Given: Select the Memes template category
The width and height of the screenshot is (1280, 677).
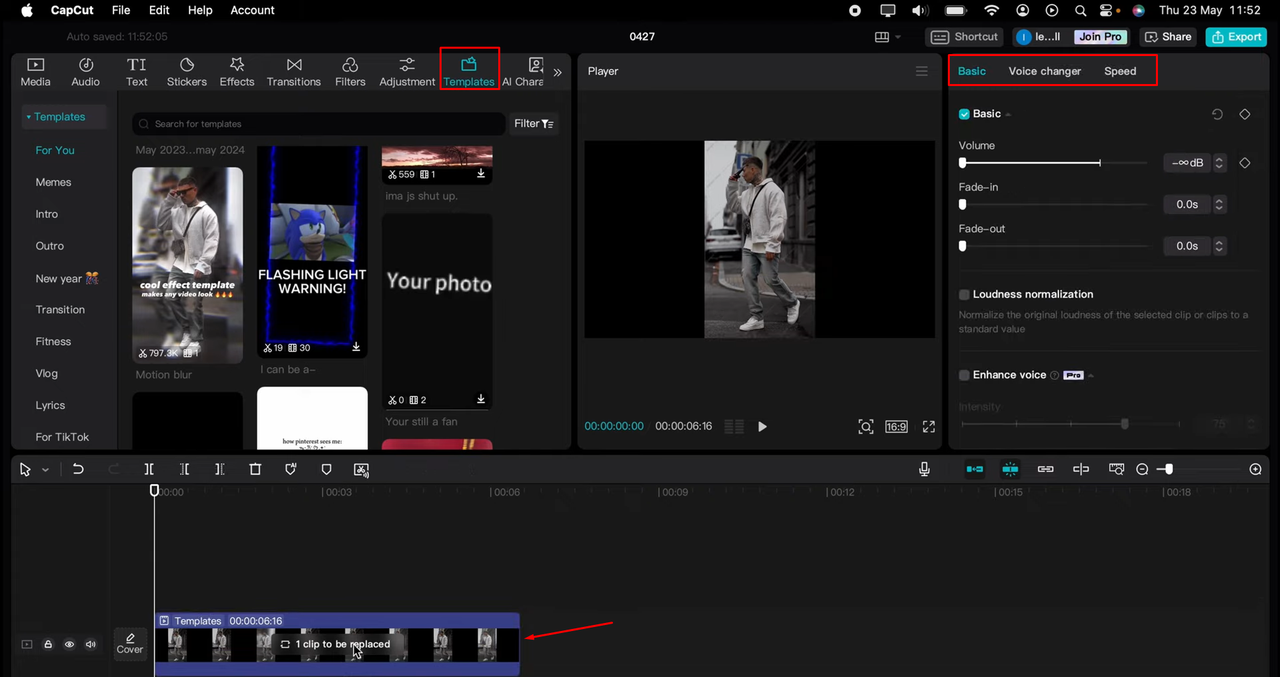Looking at the screenshot, I should (54, 182).
